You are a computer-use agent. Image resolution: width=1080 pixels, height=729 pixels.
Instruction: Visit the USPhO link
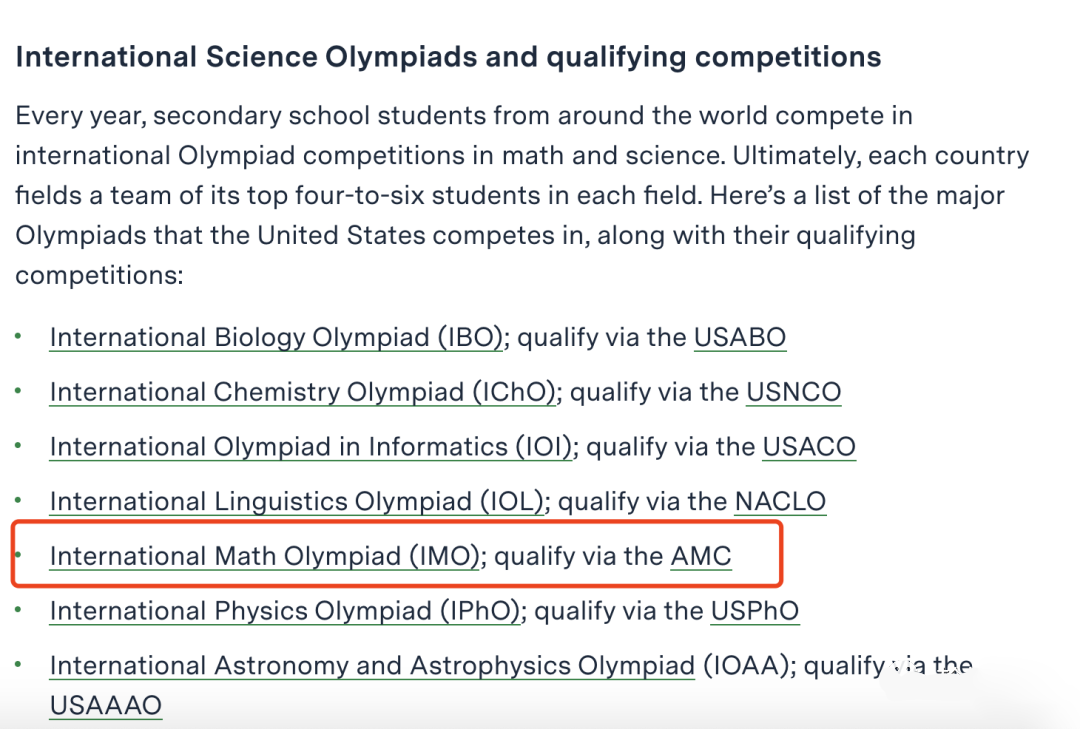755,610
